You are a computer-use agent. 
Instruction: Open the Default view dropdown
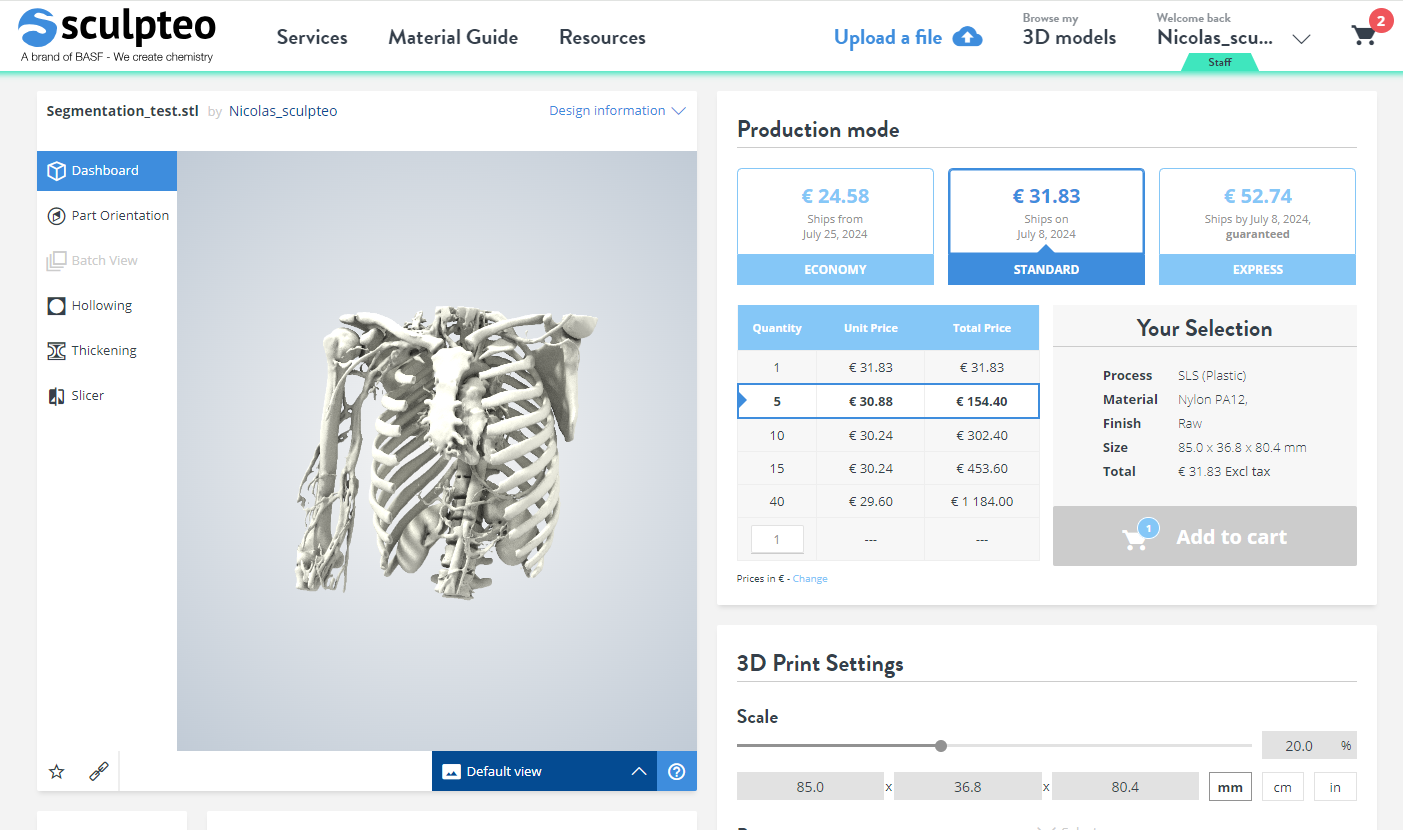click(543, 771)
